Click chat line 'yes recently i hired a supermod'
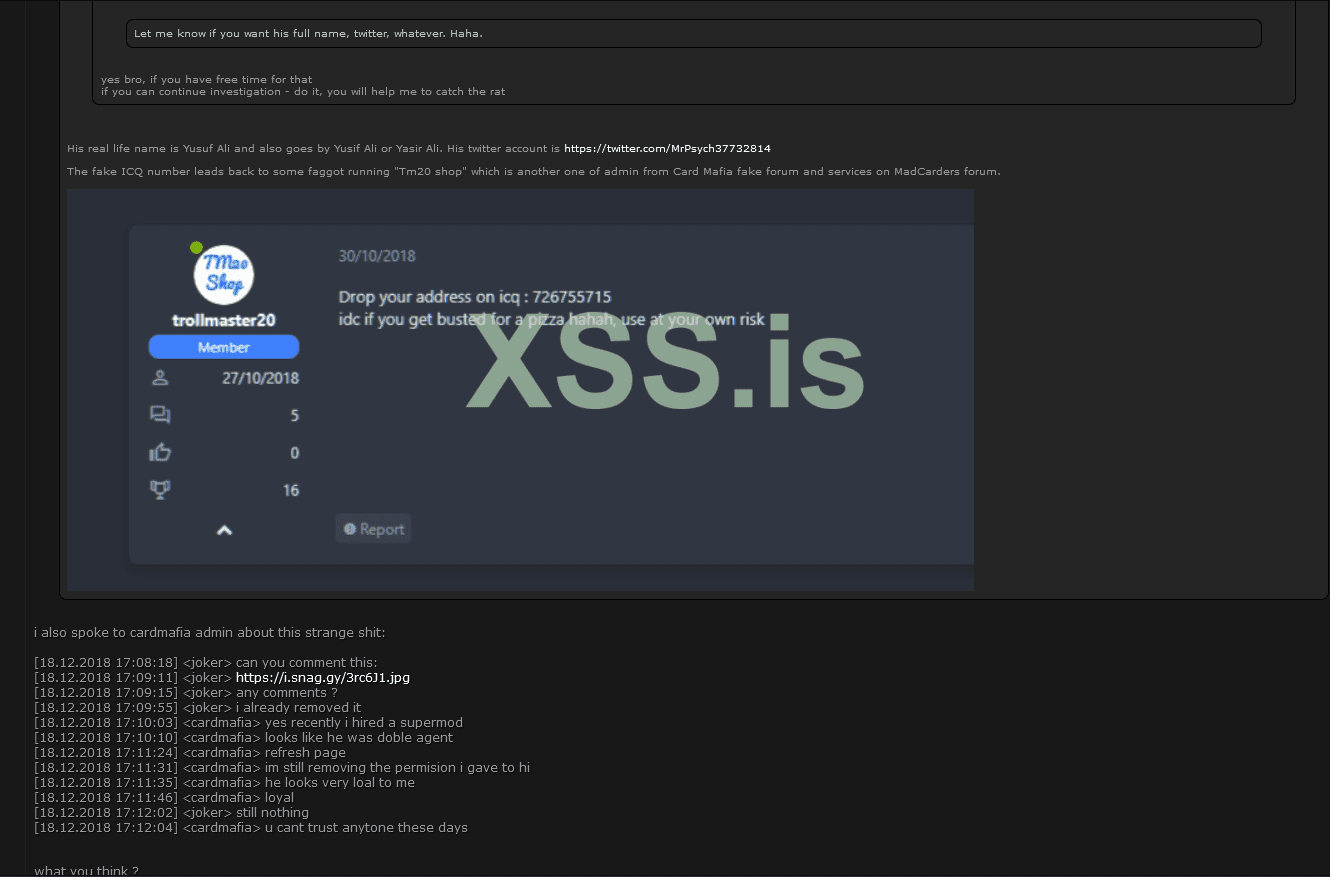The width and height of the screenshot is (1330, 877). point(249,723)
